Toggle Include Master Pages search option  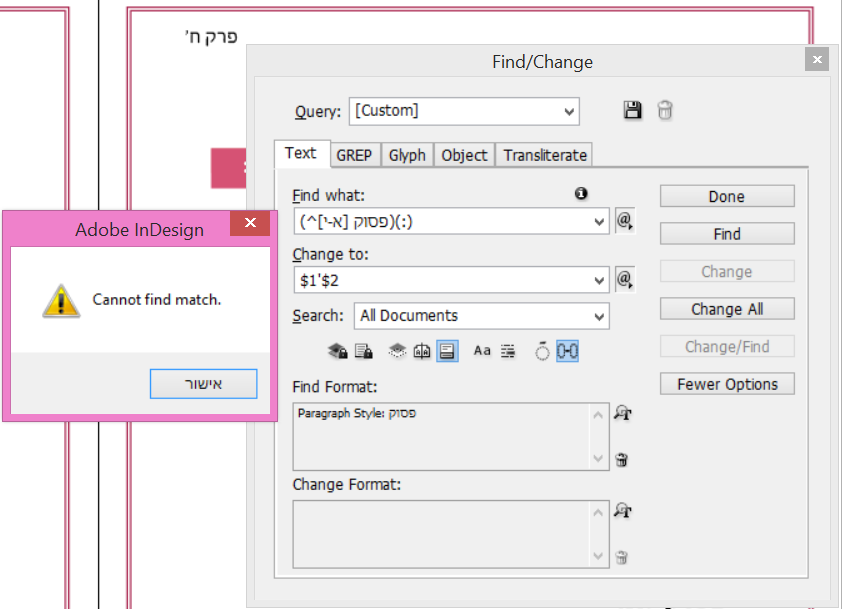click(x=422, y=351)
